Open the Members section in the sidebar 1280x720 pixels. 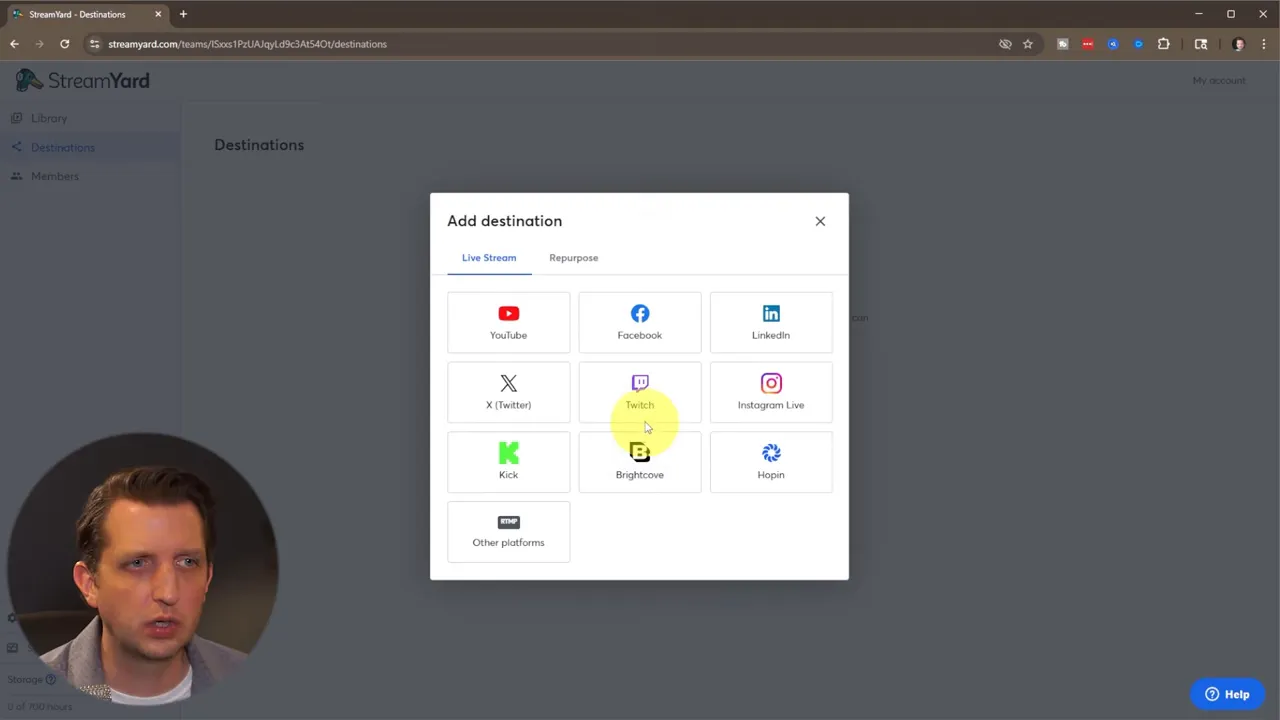(x=55, y=176)
